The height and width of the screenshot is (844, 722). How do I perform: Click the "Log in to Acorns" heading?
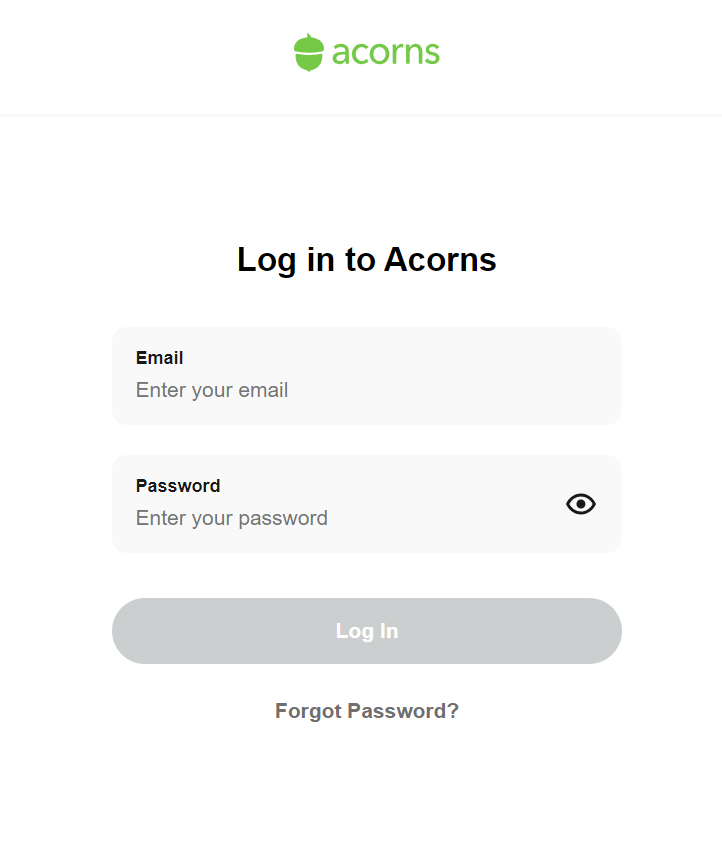point(367,260)
